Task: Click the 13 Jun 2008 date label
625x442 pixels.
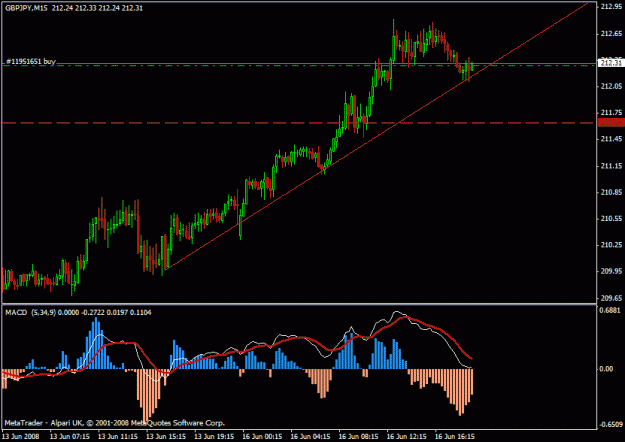Action: point(21,436)
